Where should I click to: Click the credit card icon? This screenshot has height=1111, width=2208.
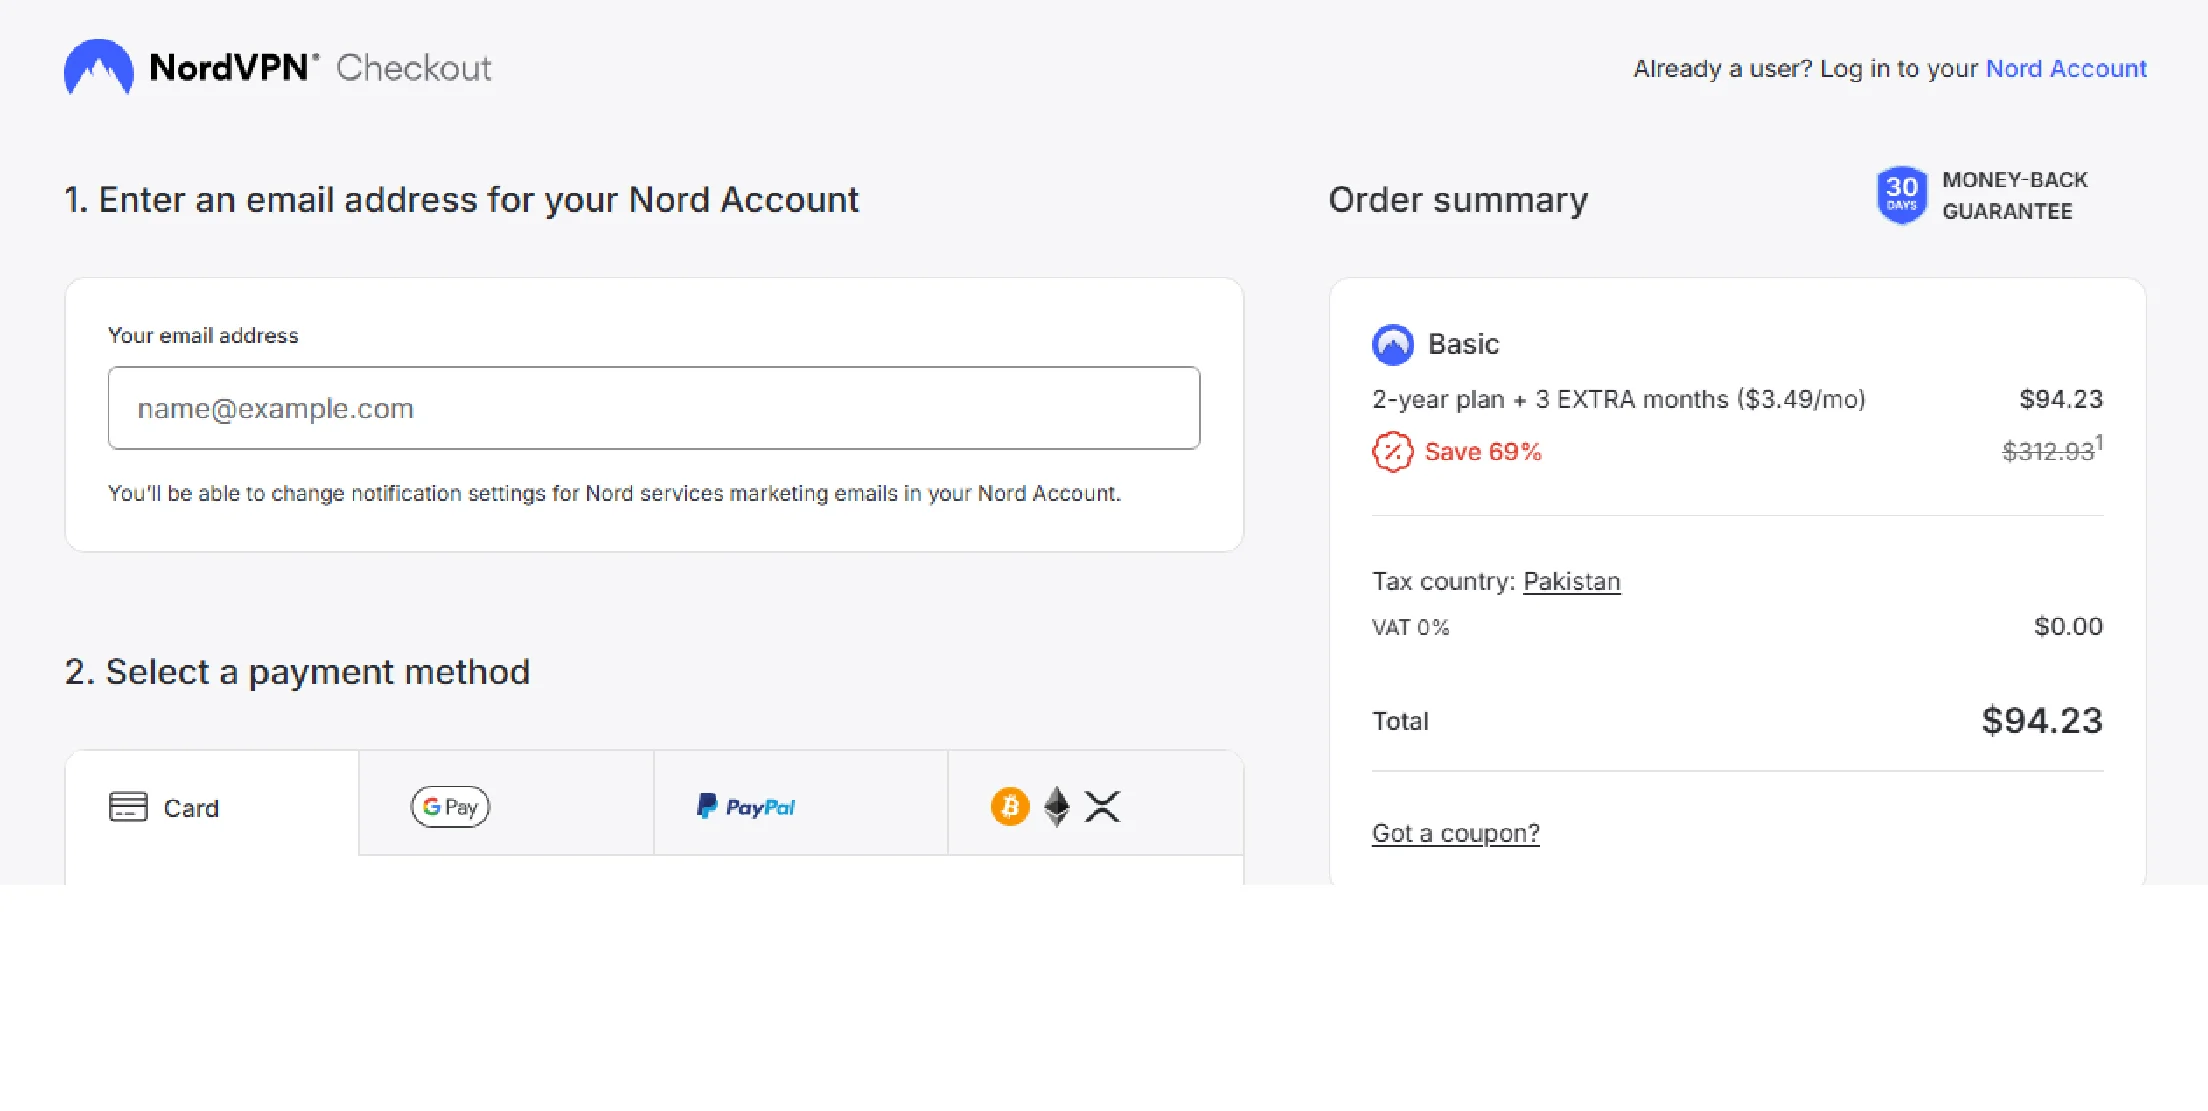[x=128, y=806]
